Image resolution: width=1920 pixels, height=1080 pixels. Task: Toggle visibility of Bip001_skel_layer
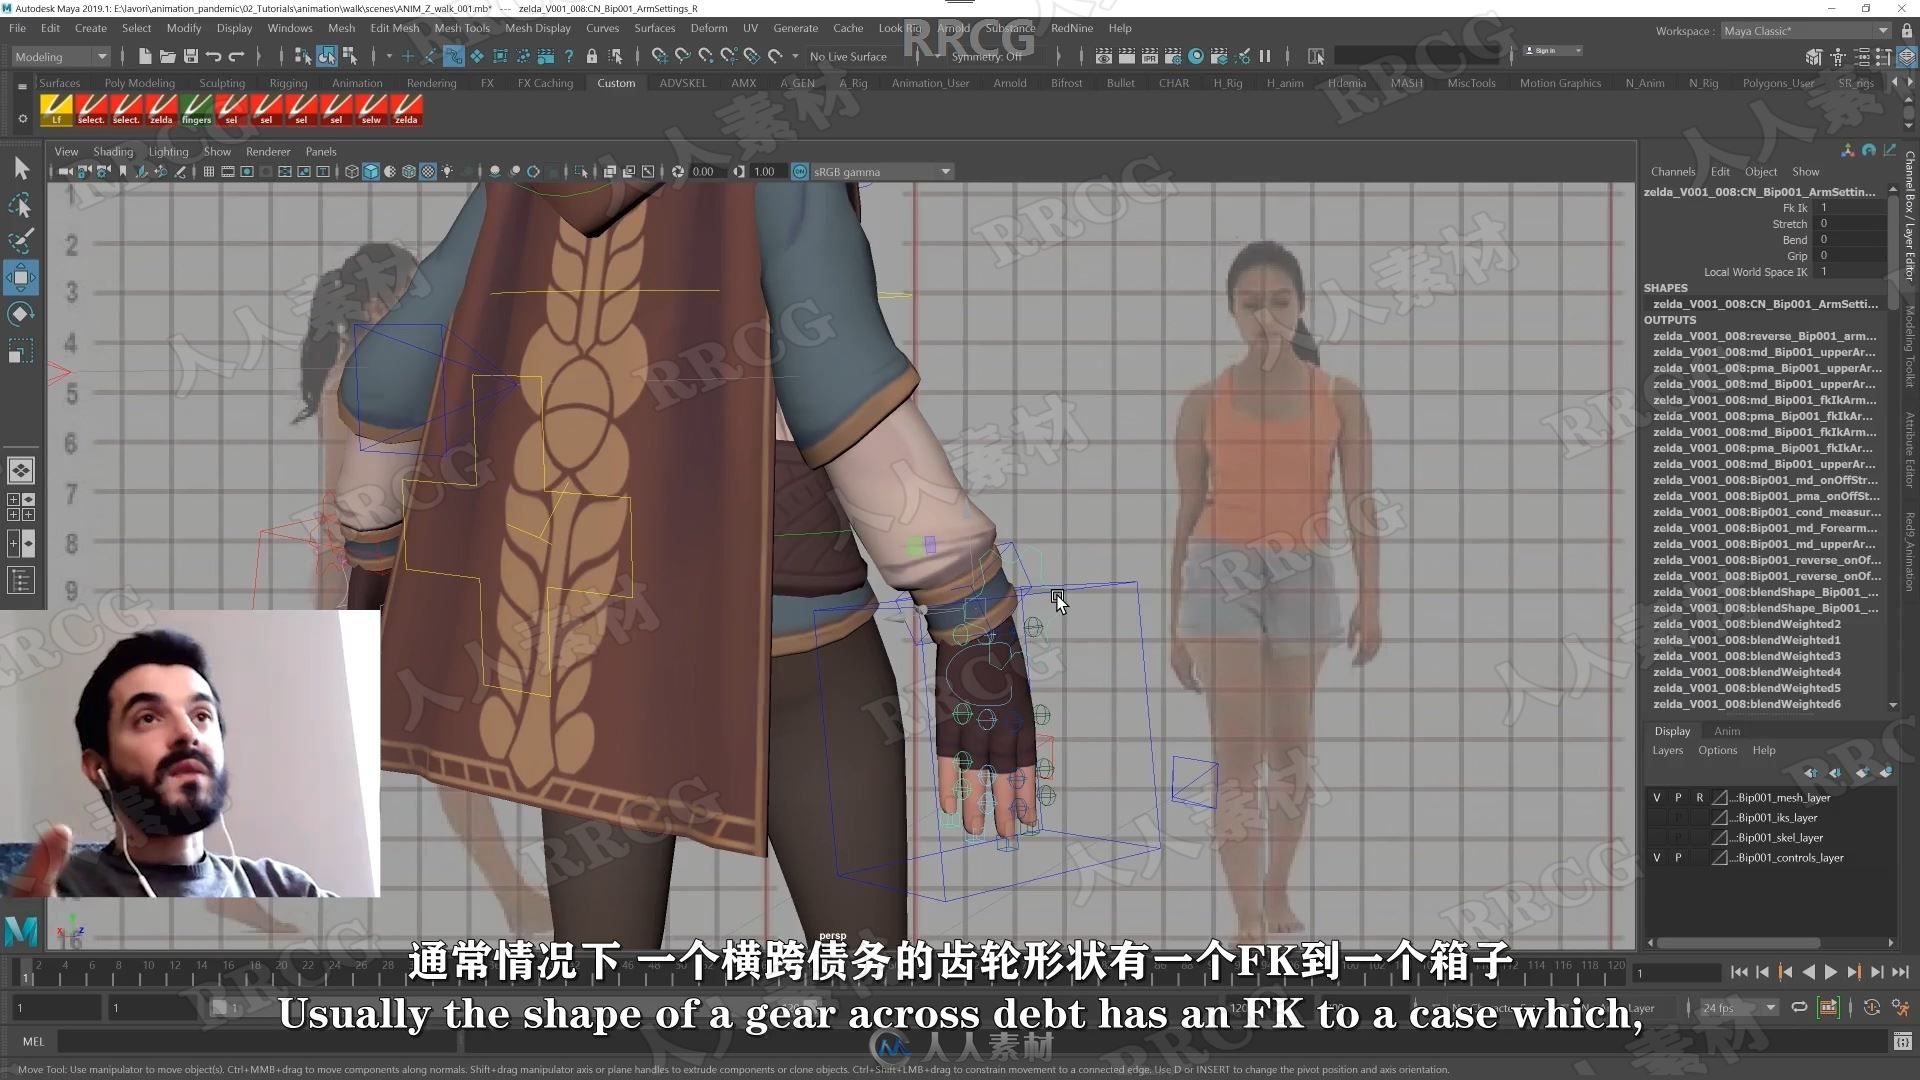[1657, 838]
